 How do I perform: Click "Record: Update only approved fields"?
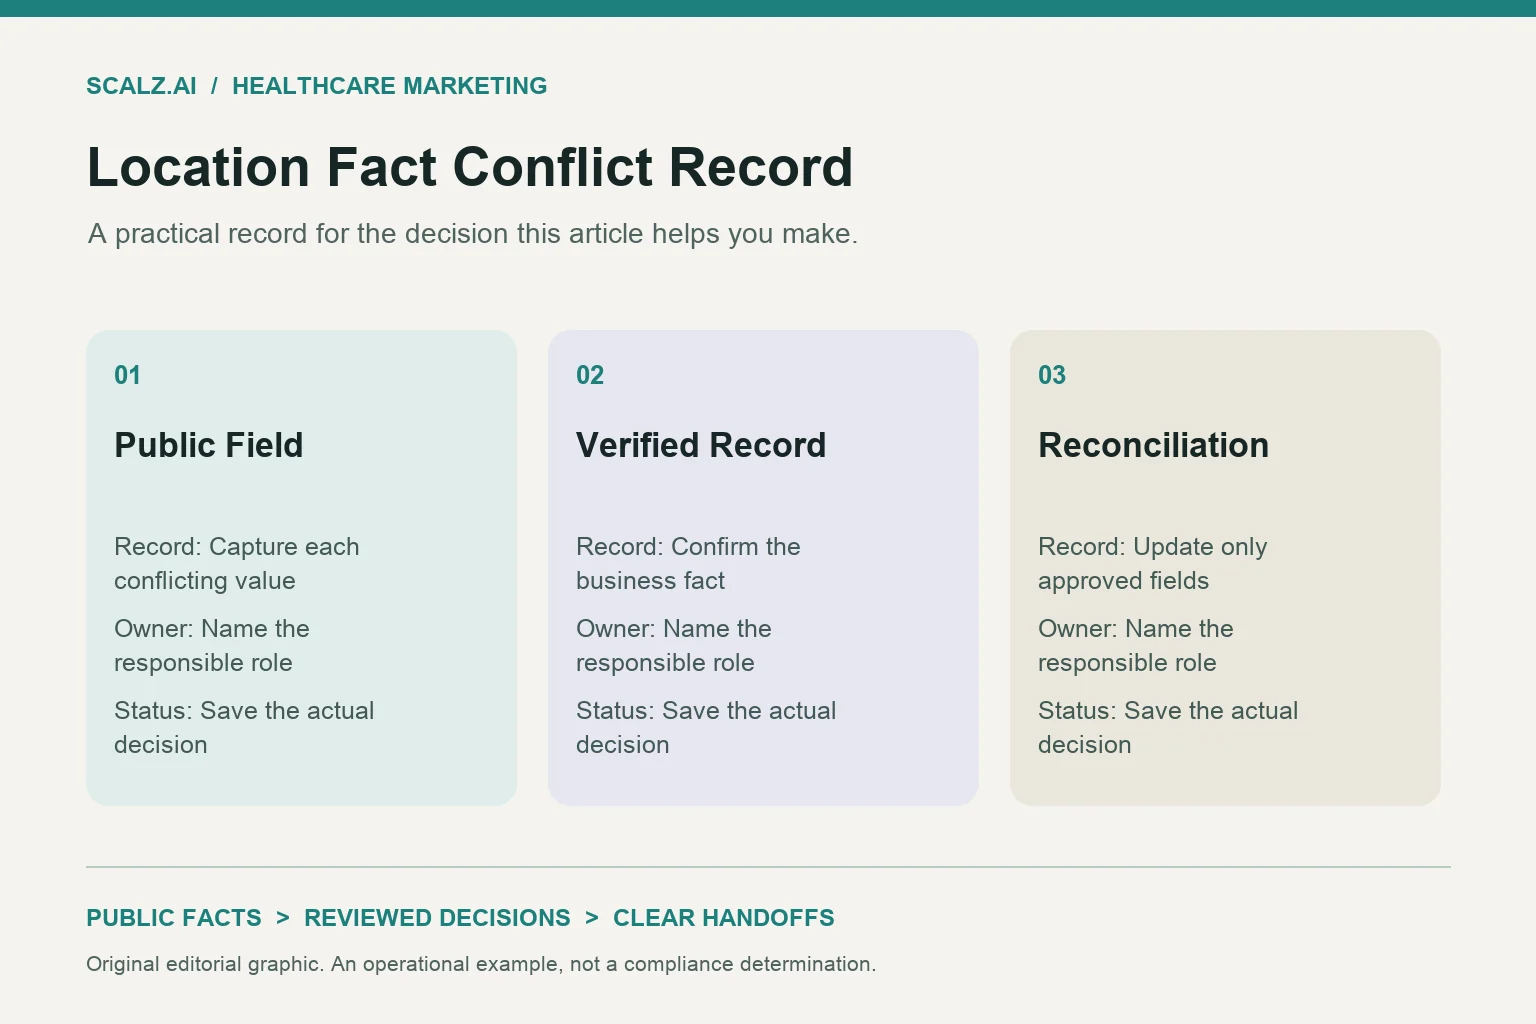pos(1153,564)
